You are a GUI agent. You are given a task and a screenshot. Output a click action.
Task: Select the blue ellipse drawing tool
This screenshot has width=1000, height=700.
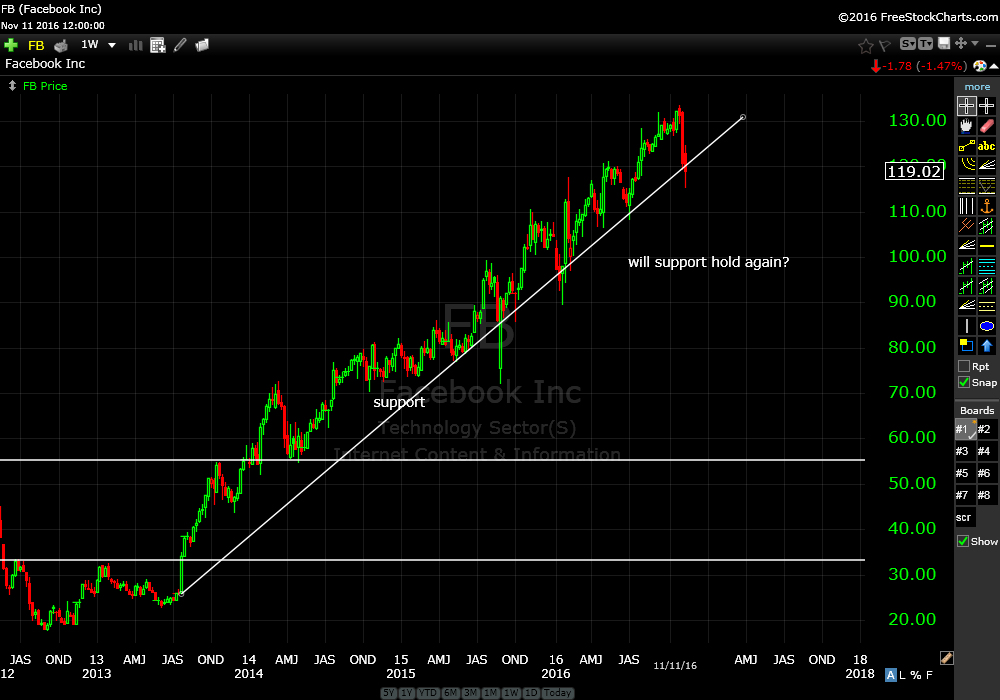coord(987,326)
